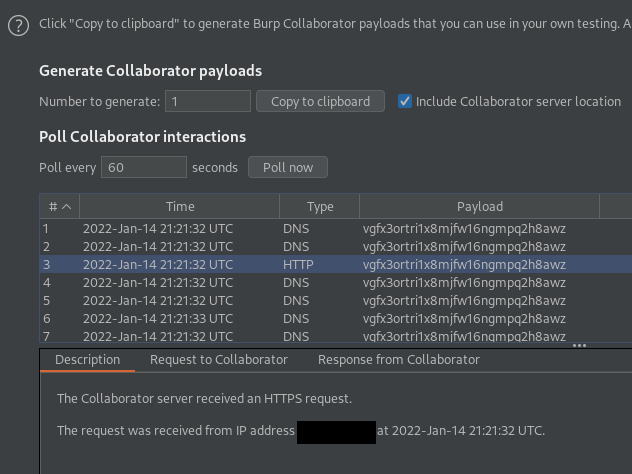Switch to the Description tab
The height and width of the screenshot is (474, 632).
(87, 360)
